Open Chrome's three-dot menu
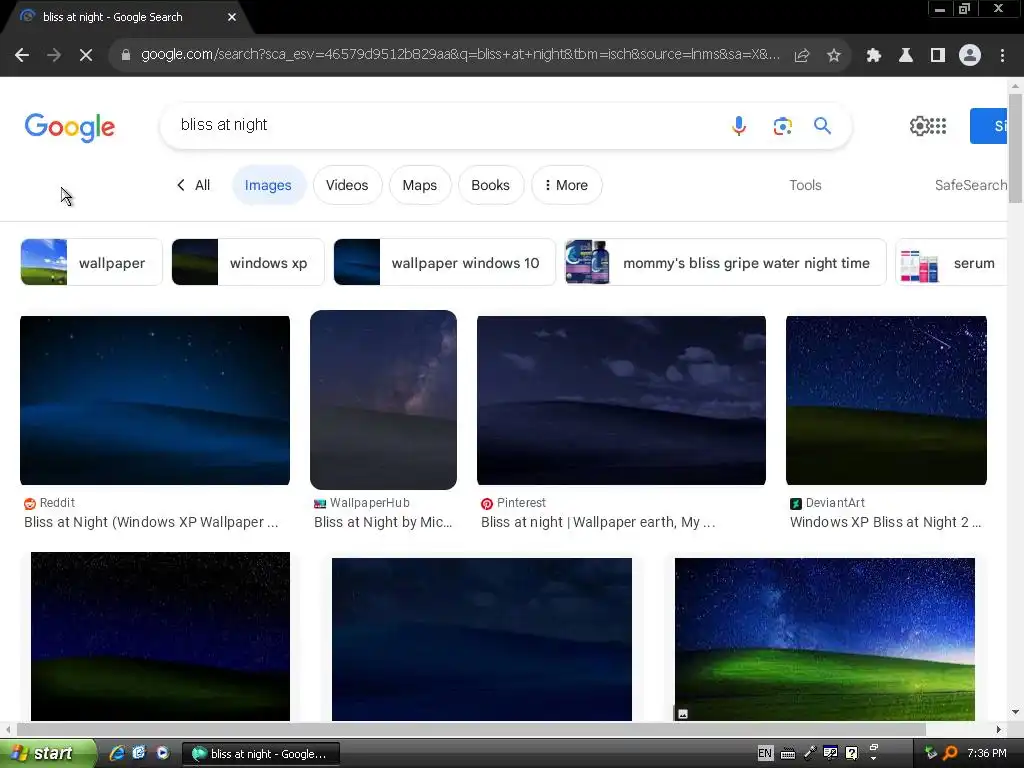This screenshot has height=768, width=1024. 1002,56
